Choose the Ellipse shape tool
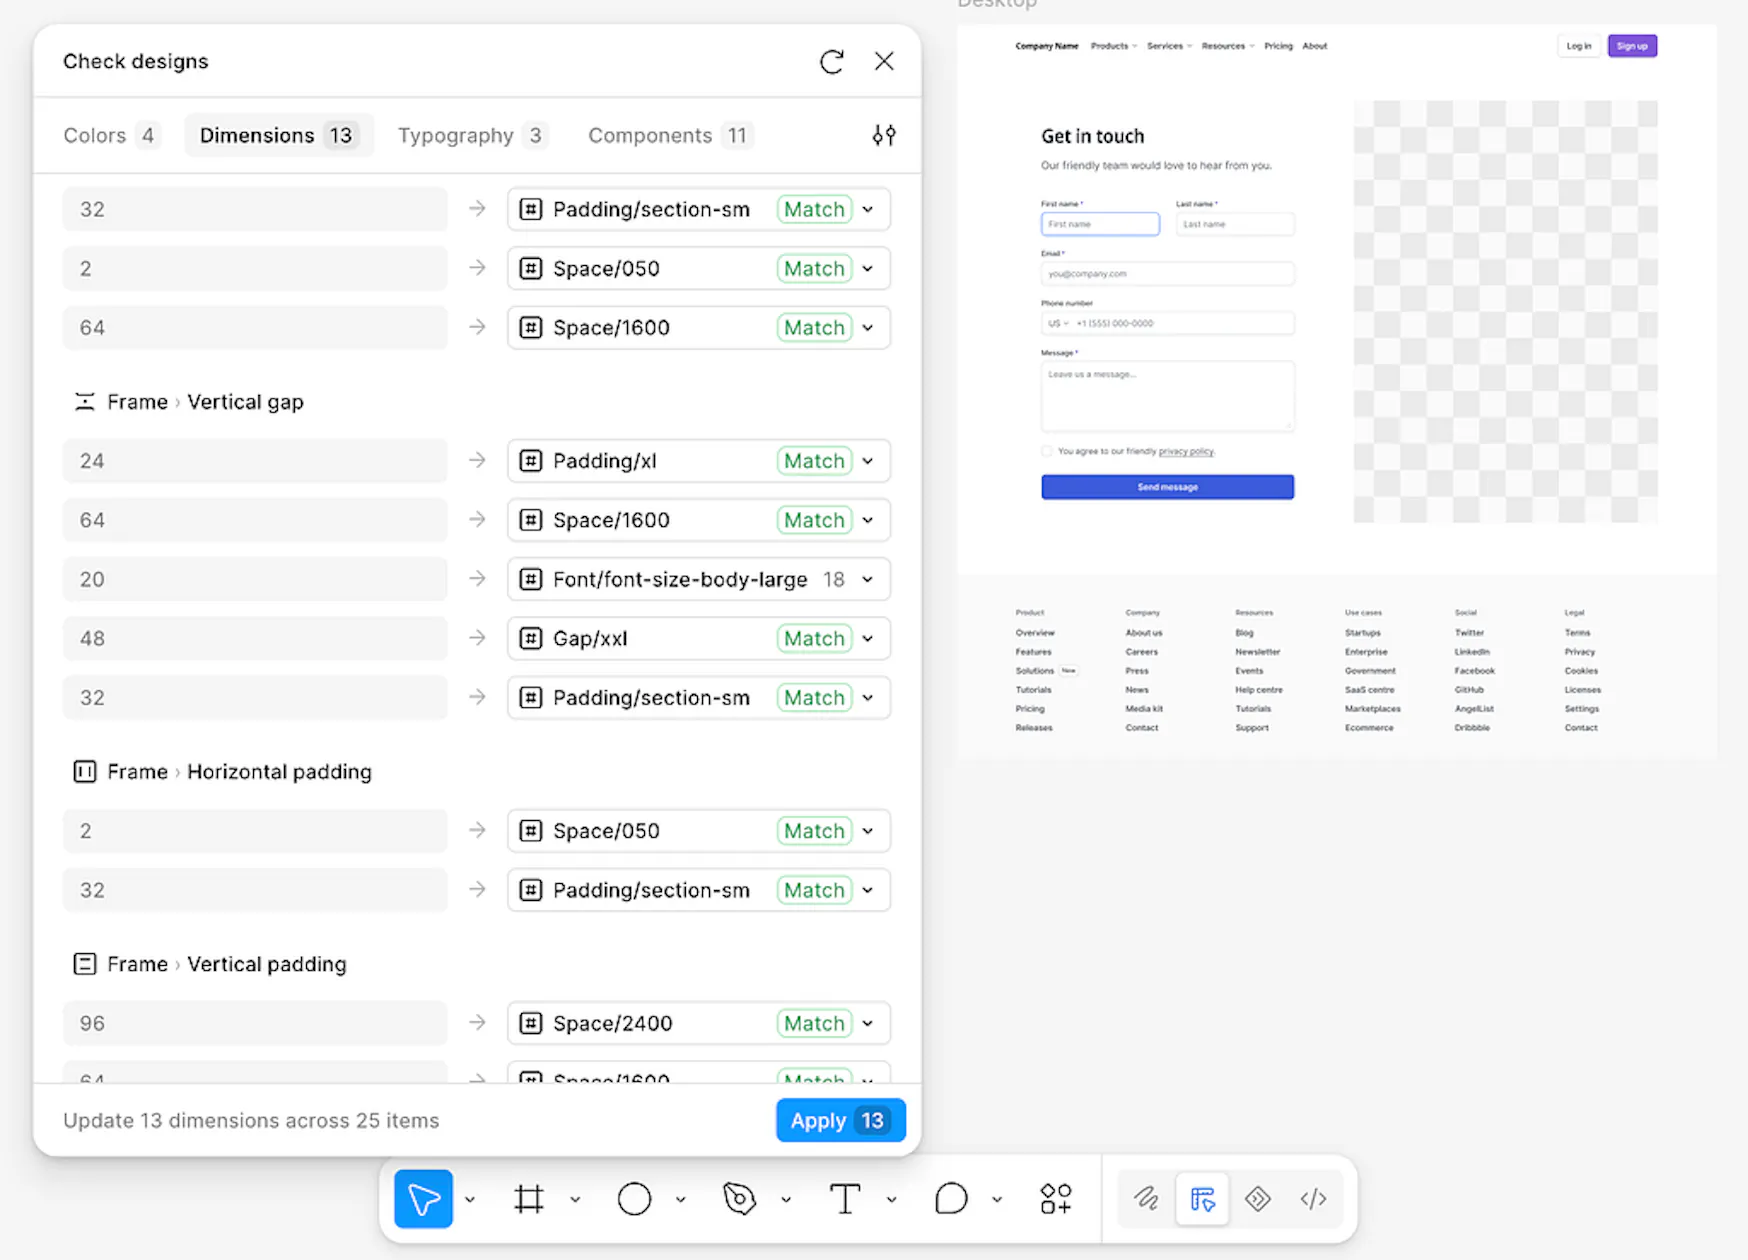 click(x=634, y=1199)
